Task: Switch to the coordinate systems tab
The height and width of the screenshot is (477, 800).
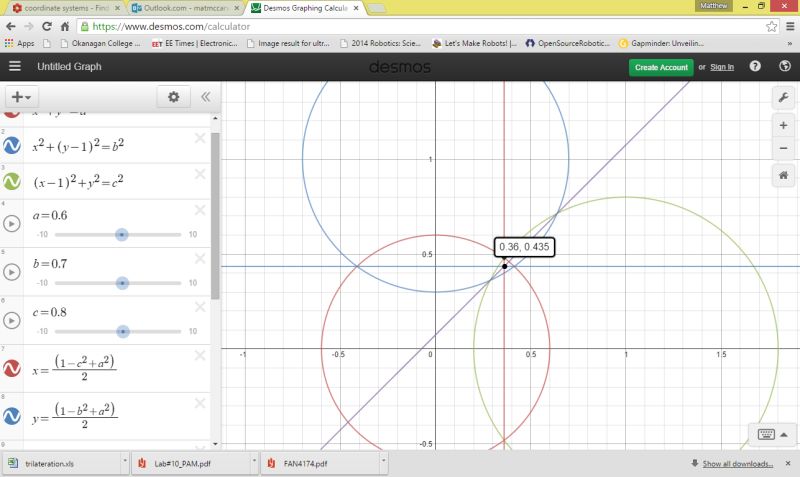Action: pyautogui.click(x=65, y=8)
